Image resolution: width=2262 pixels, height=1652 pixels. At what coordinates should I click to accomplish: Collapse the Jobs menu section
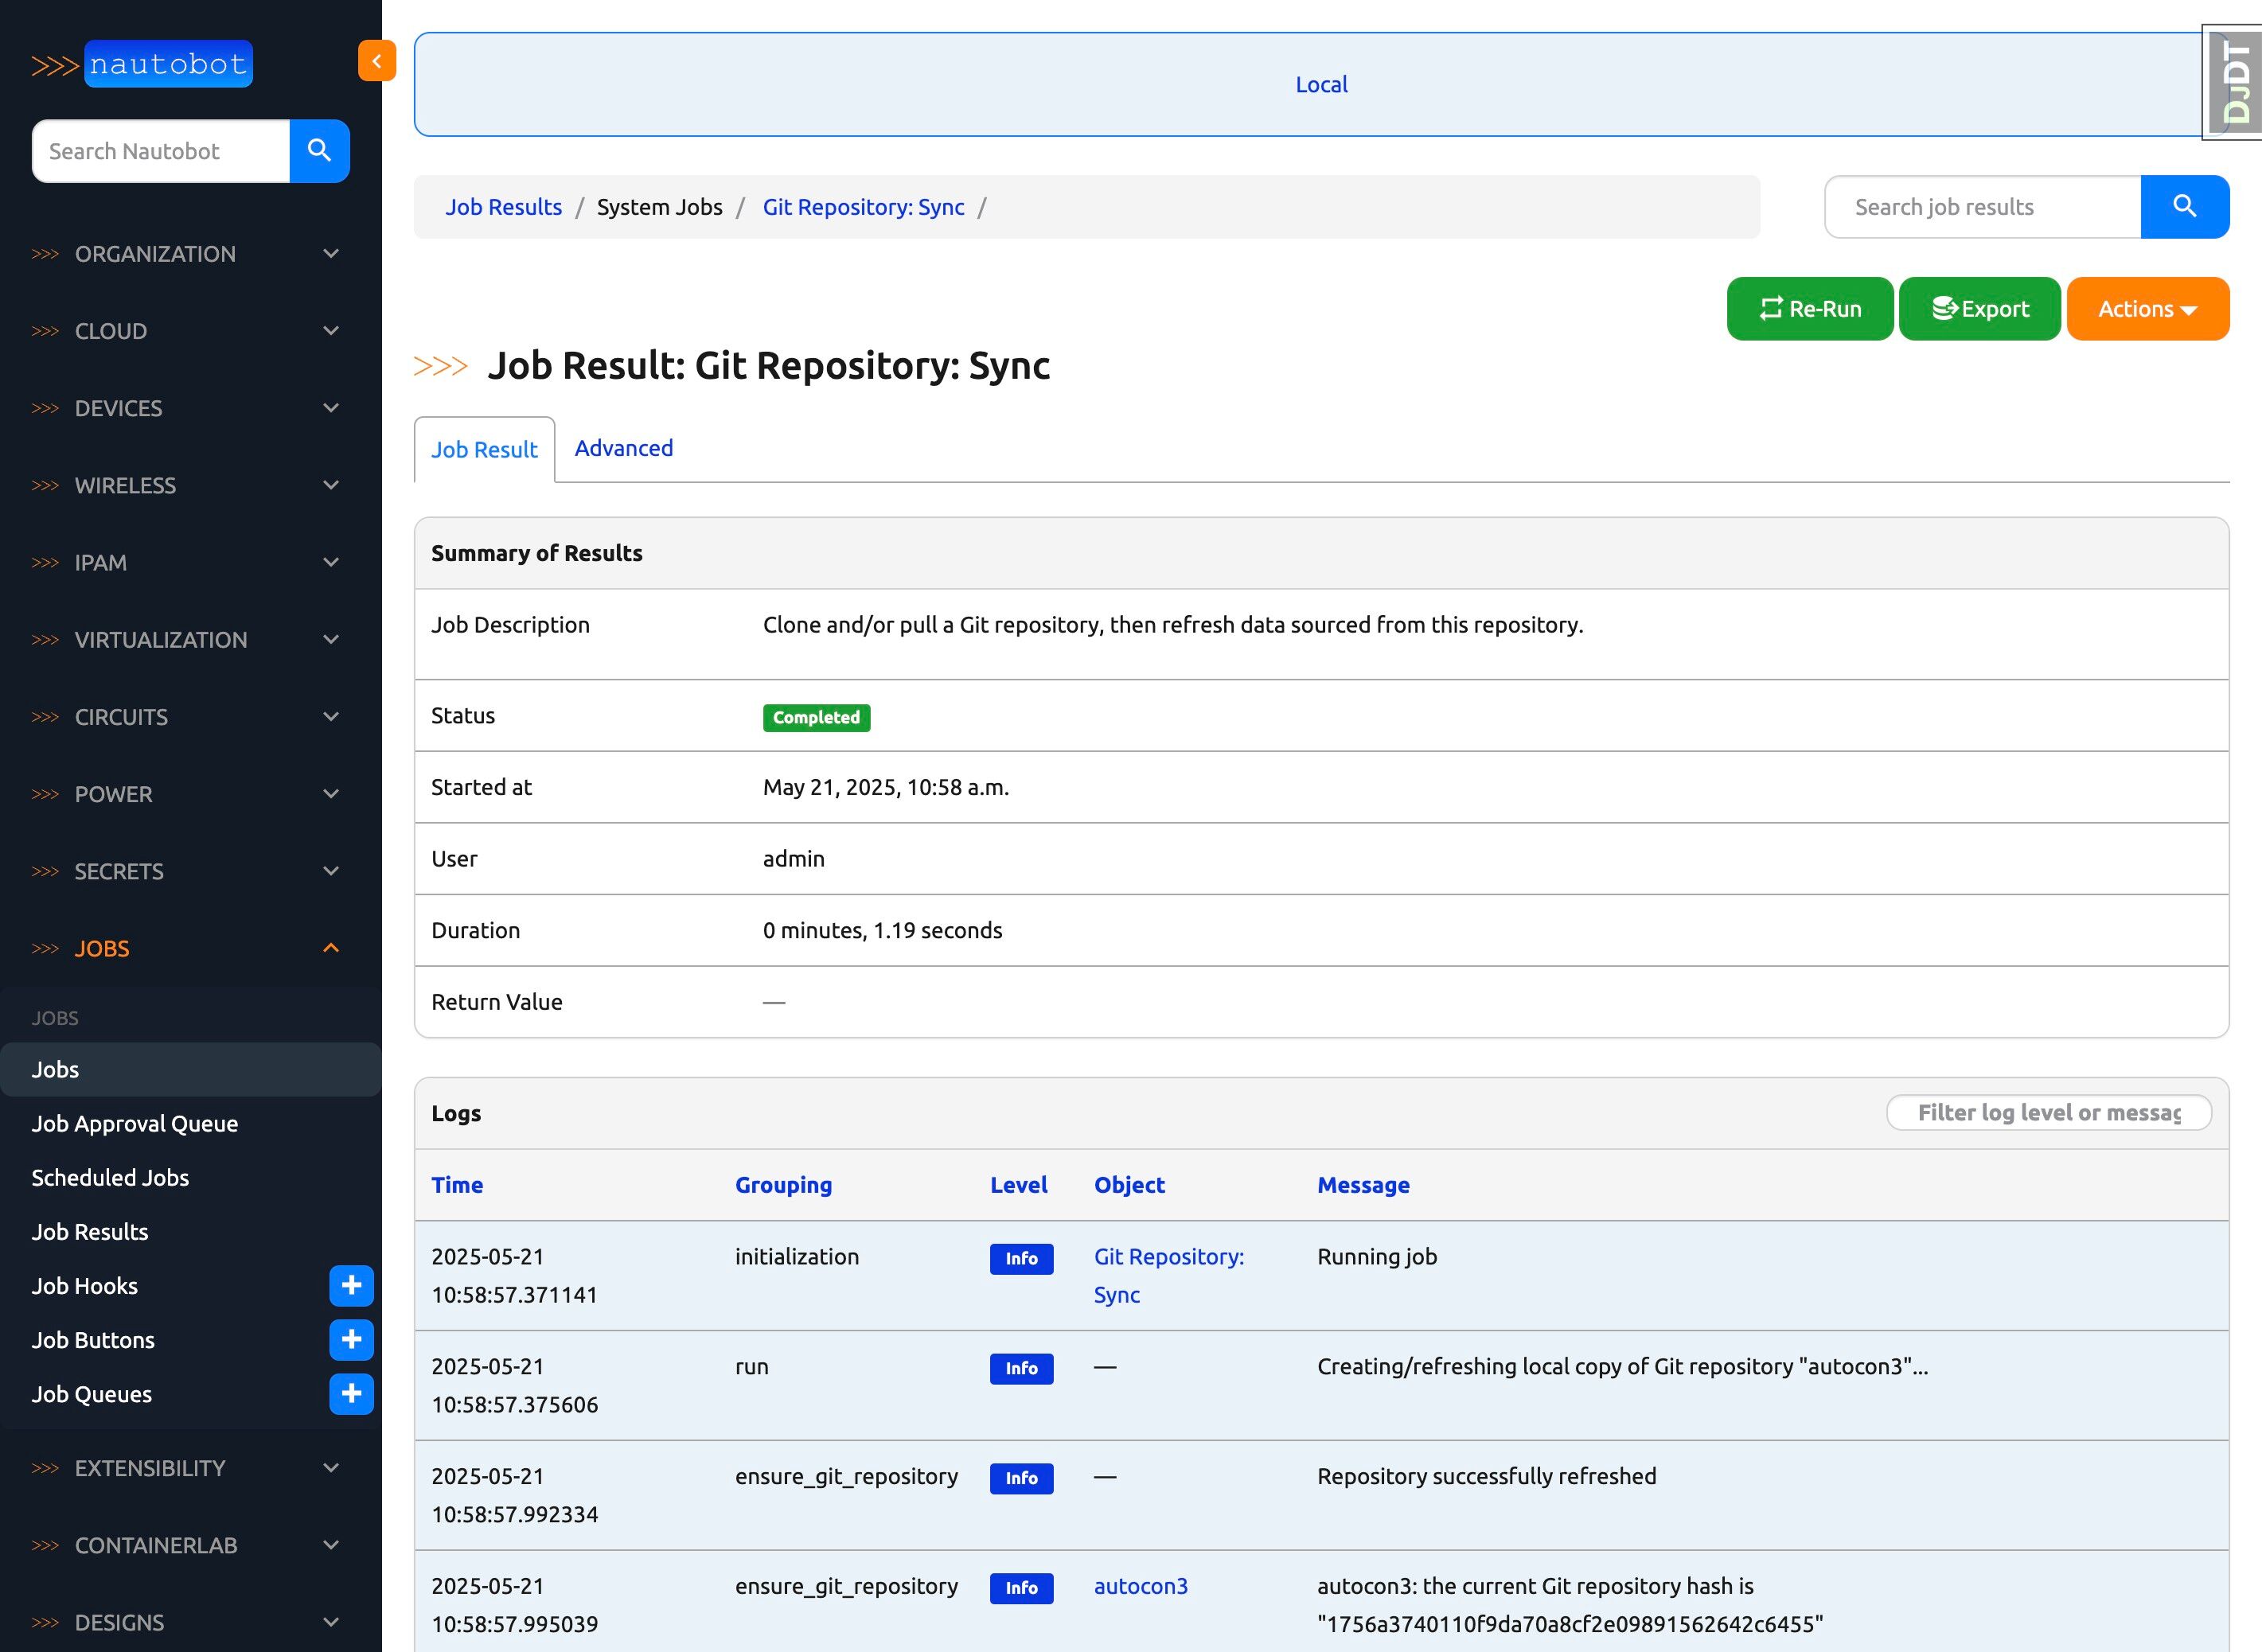point(185,948)
